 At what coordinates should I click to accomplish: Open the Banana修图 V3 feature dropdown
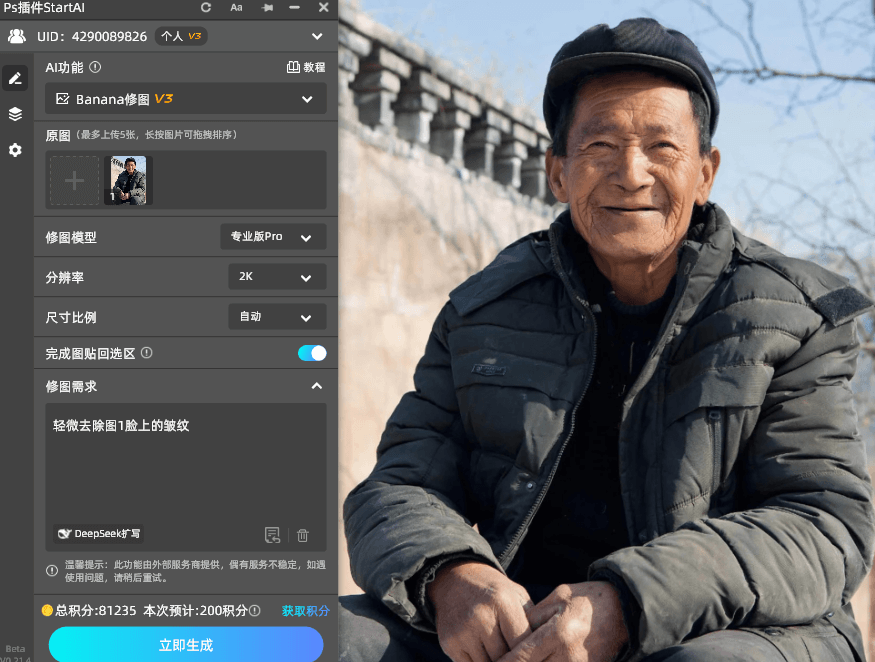[x=185, y=99]
